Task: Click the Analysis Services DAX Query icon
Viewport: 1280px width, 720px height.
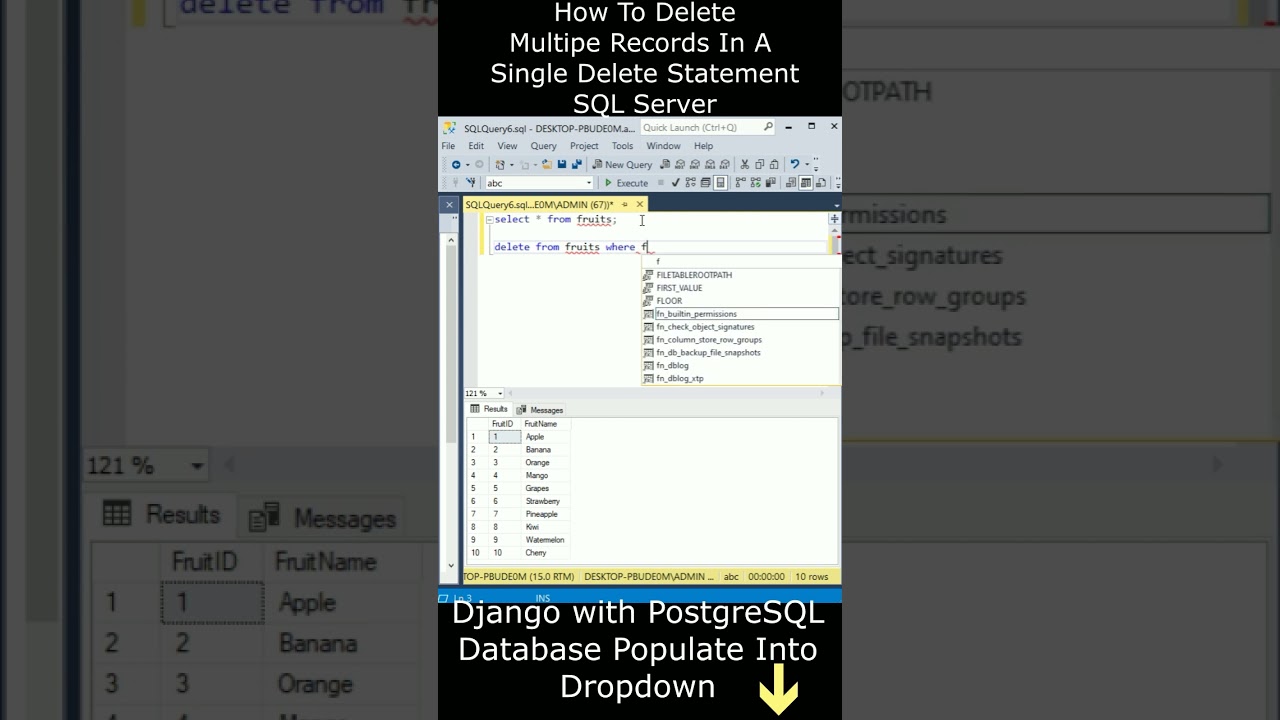Action: (x=725, y=165)
